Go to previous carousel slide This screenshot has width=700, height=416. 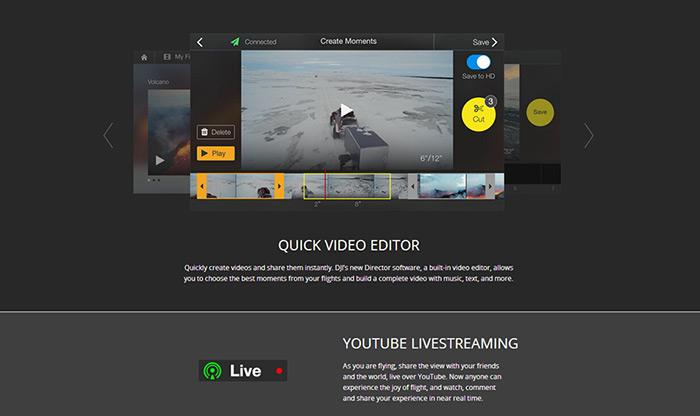[x=109, y=135]
